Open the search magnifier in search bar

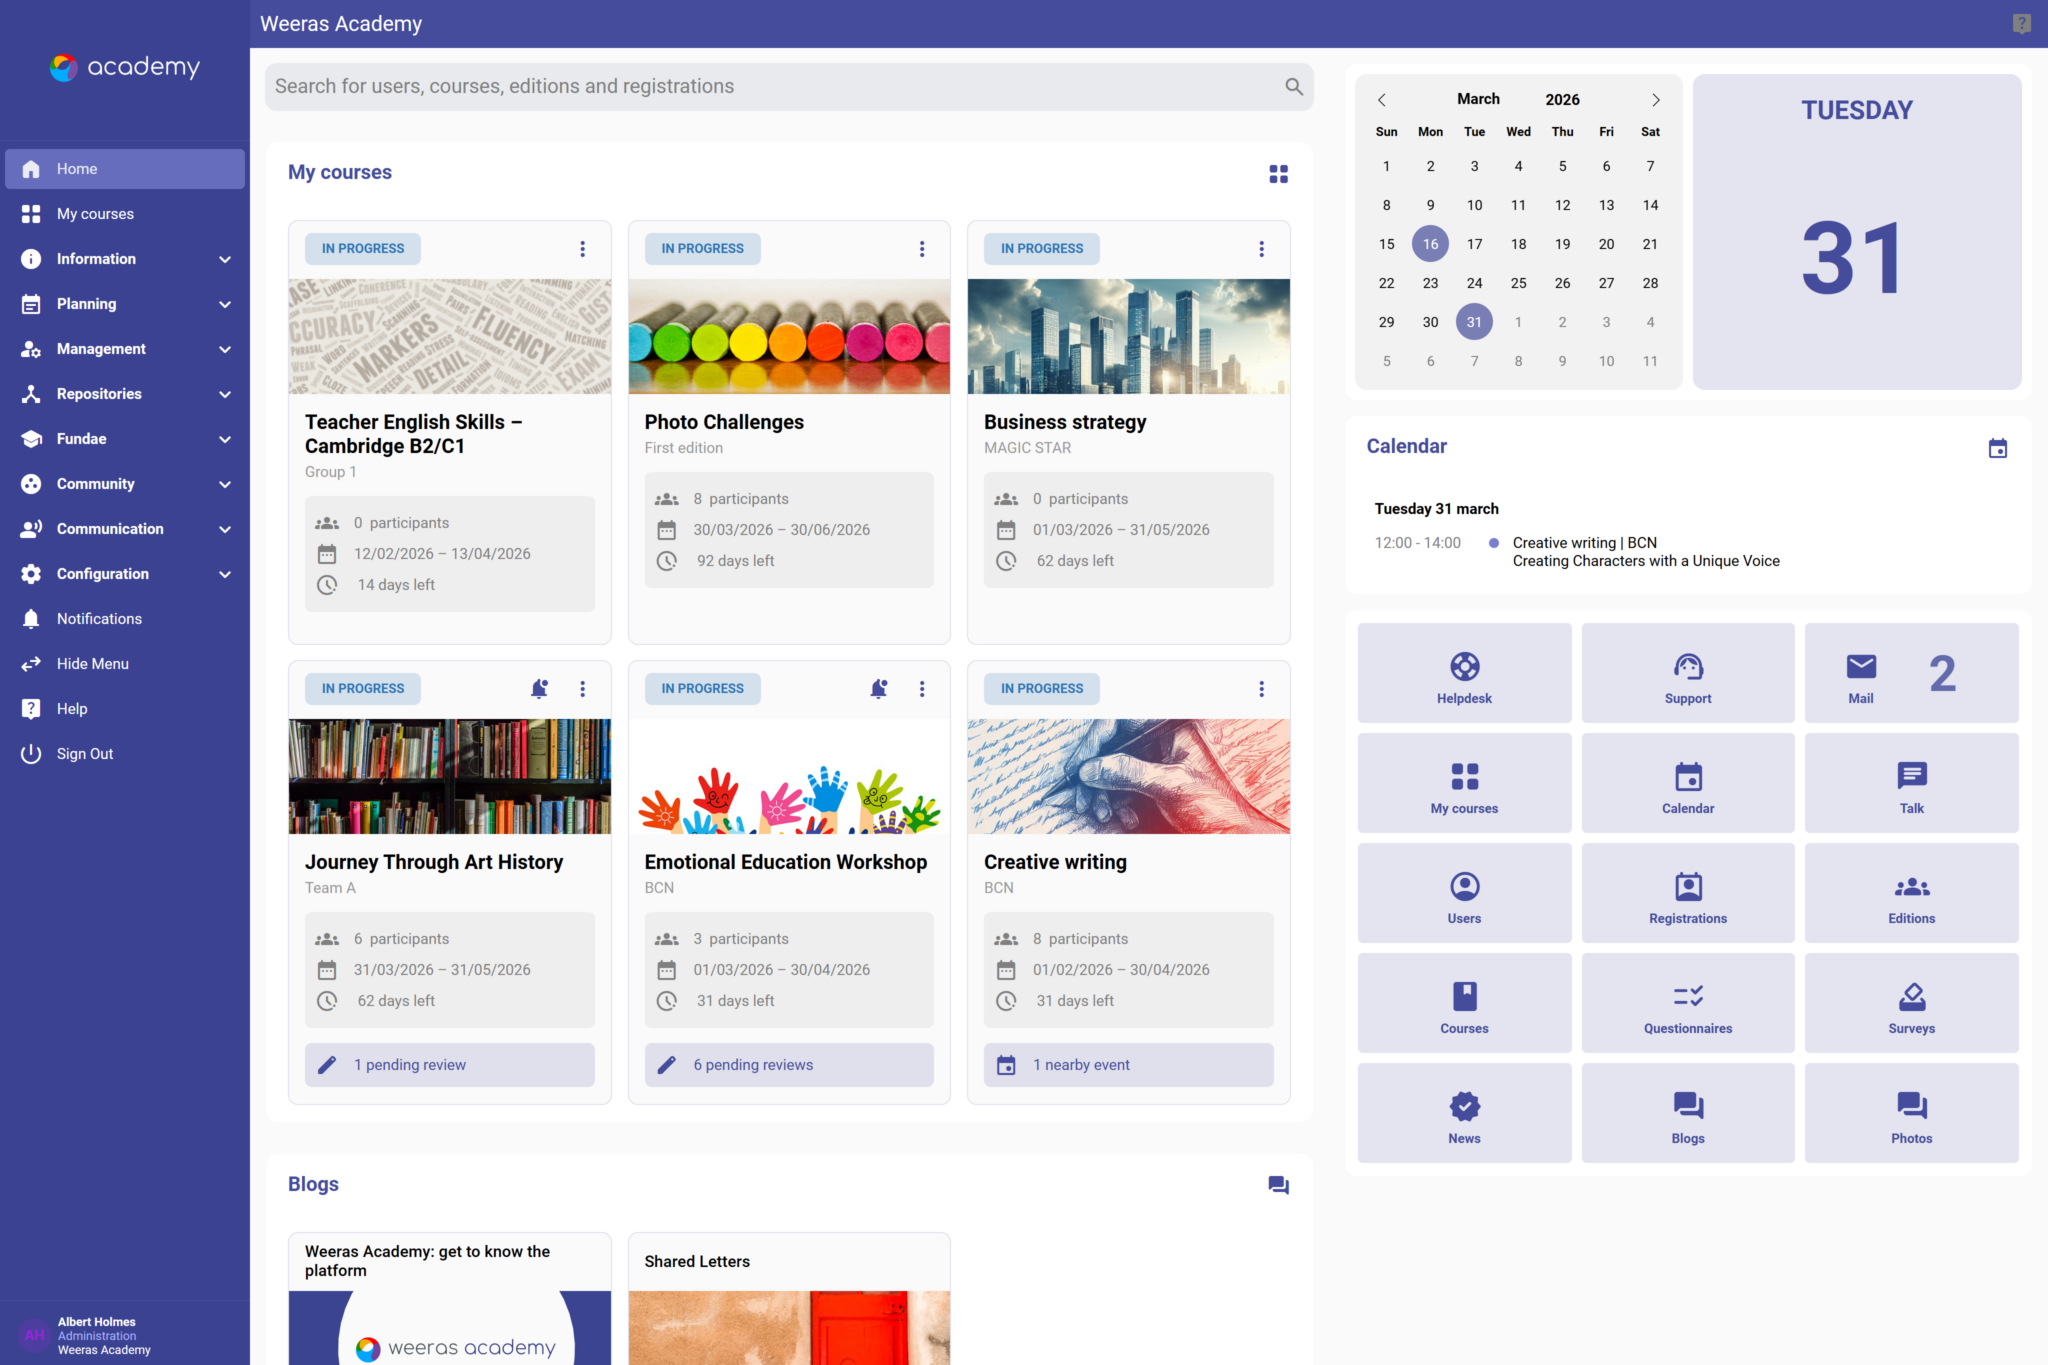pyautogui.click(x=1292, y=86)
